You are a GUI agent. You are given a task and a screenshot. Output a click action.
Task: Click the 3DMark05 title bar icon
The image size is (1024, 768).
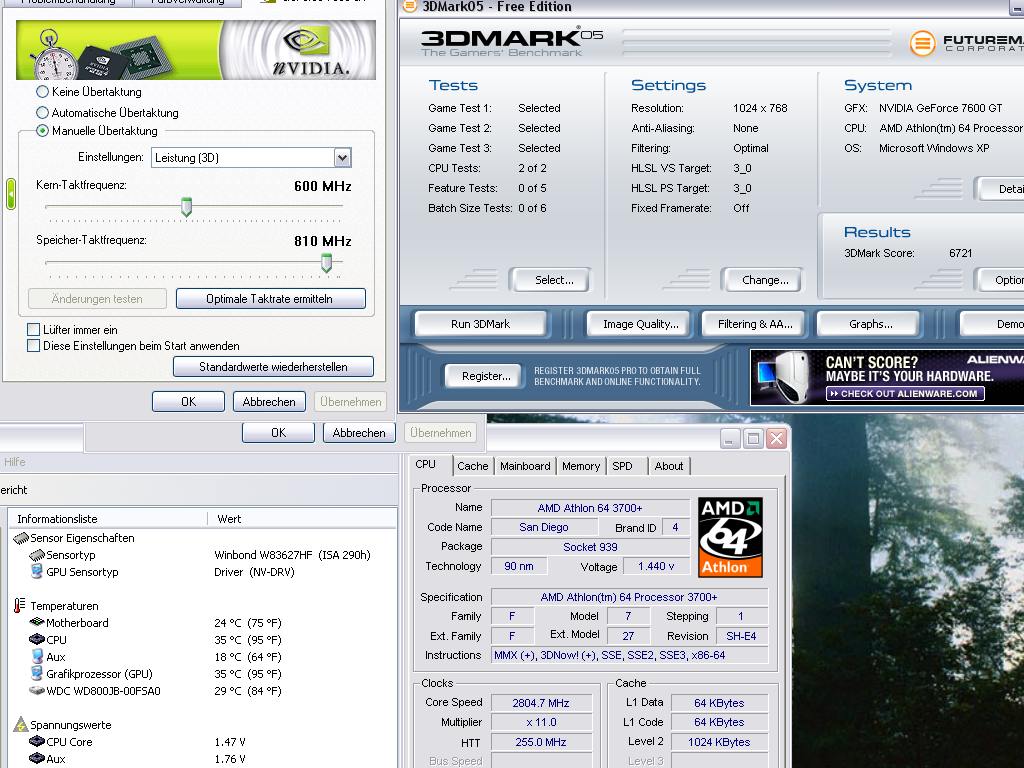(x=409, y=7)
